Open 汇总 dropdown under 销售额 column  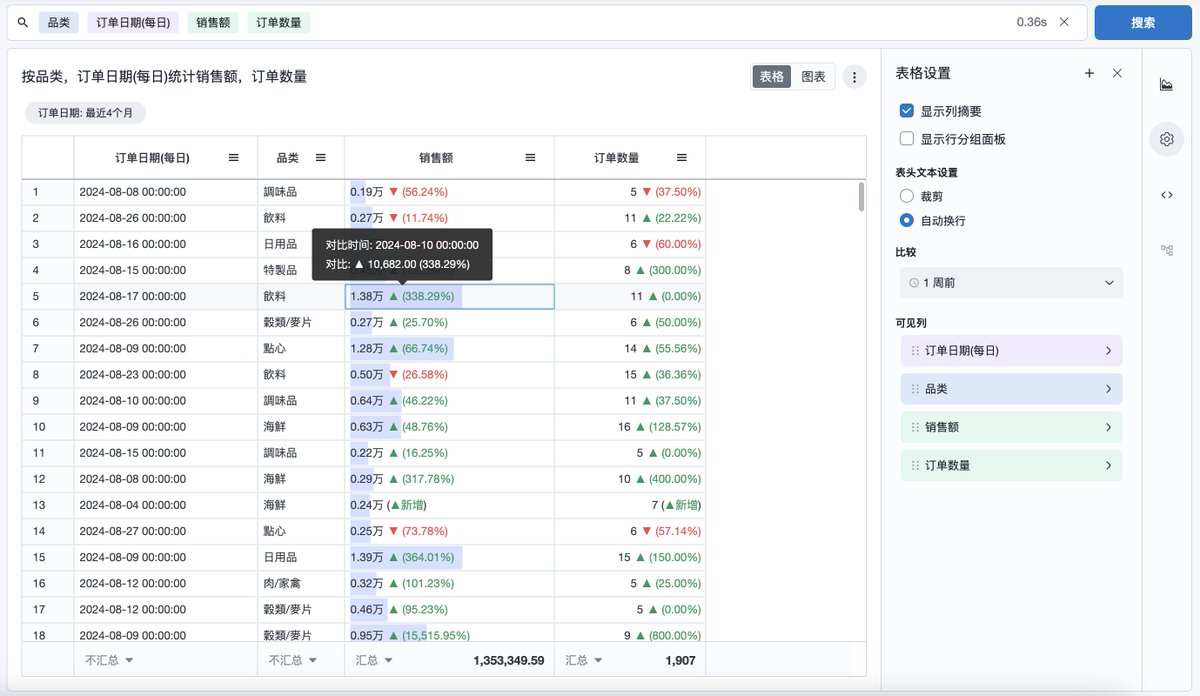pos(372,660)
